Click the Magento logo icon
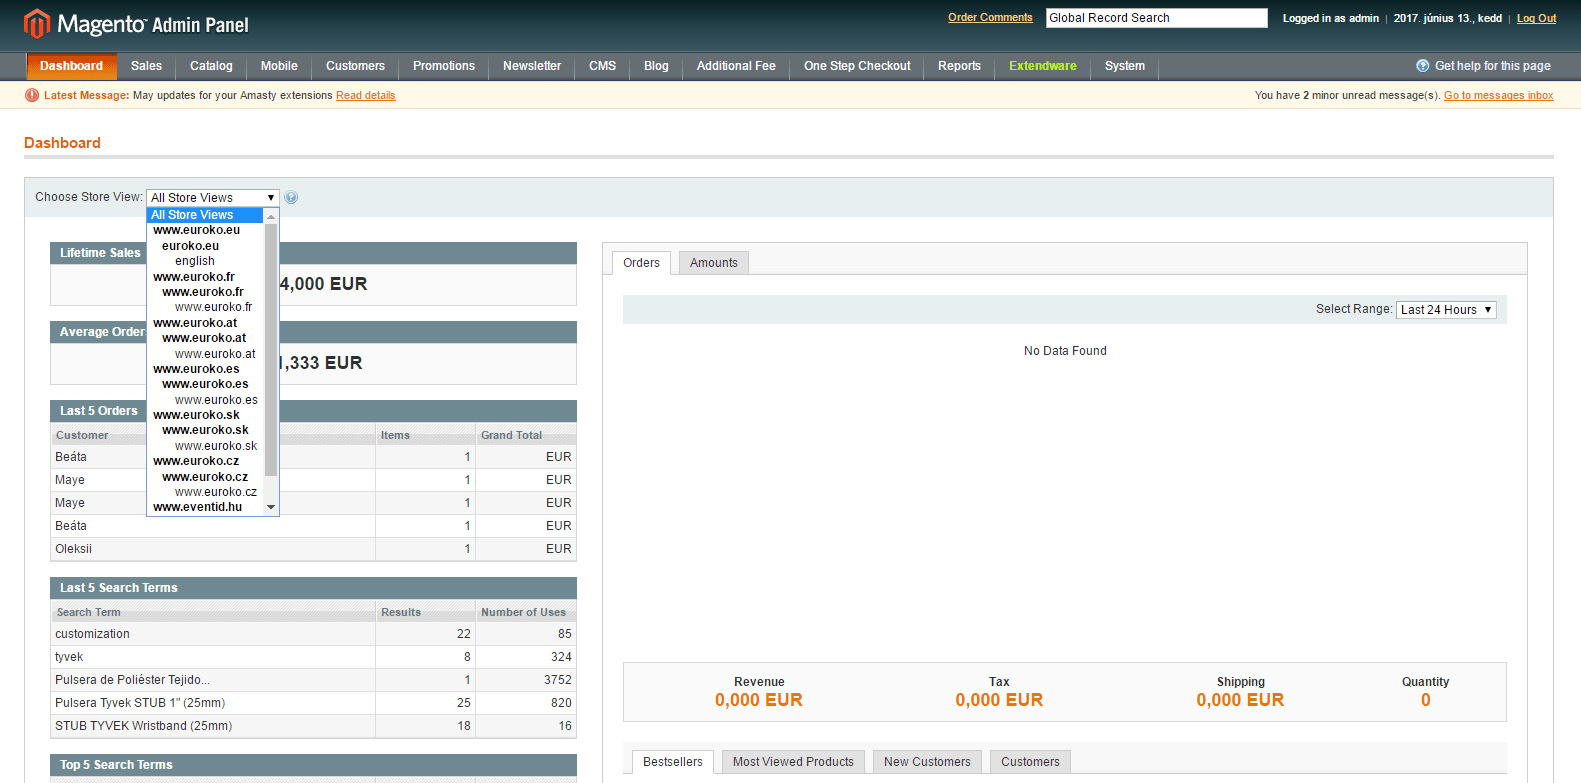Screen dimensions: 1581x783 point(37,23)
